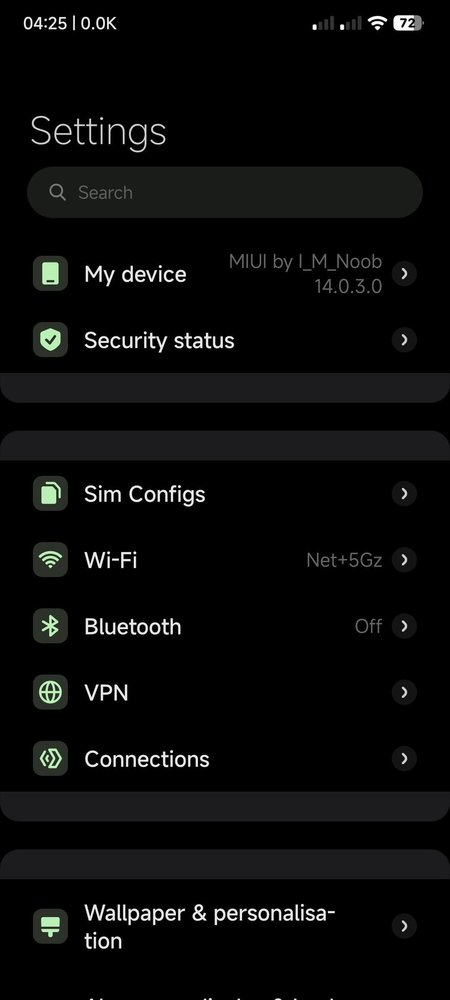Open Wallpaper & personalisation label
This screenshot has height=1000, width=450.
(210, 927)
